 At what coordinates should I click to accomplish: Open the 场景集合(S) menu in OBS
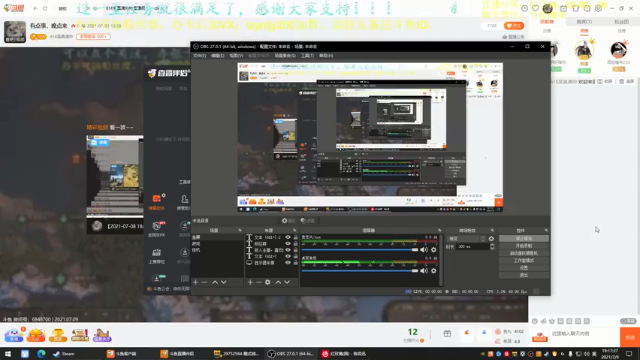point(285,56)
